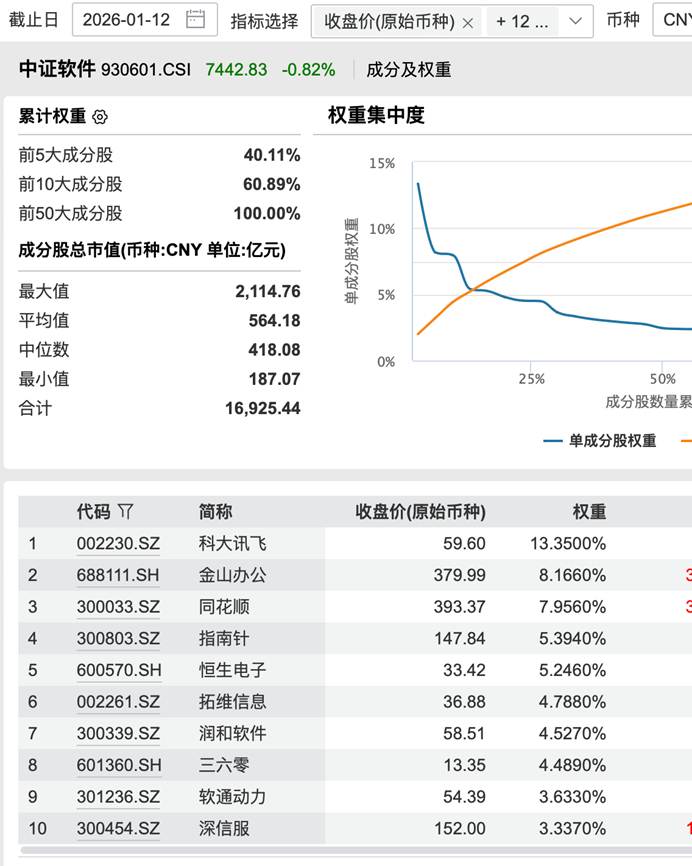692x866 pixels.
Task: Select the 三六零 name cell
Action: click(x=224, y=765)
